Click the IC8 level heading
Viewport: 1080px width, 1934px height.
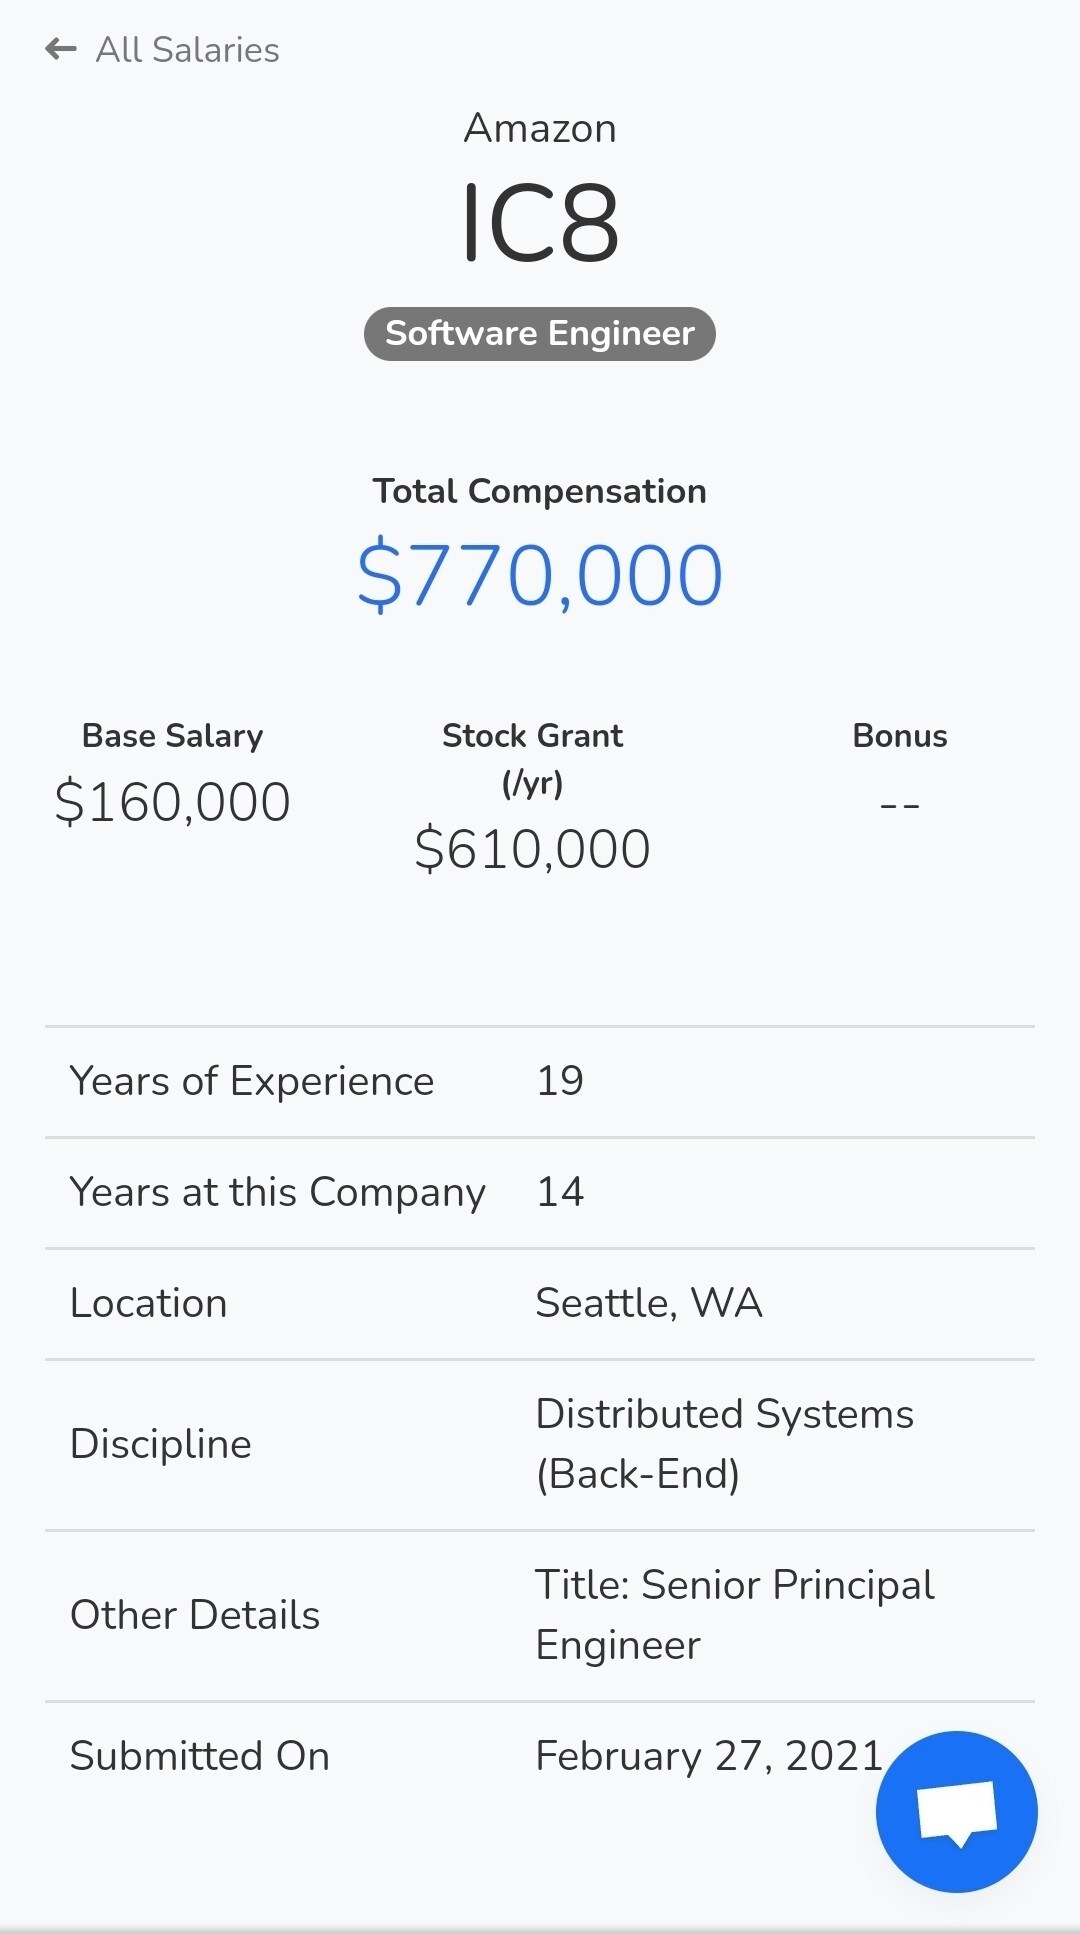(x=540, y=223)
